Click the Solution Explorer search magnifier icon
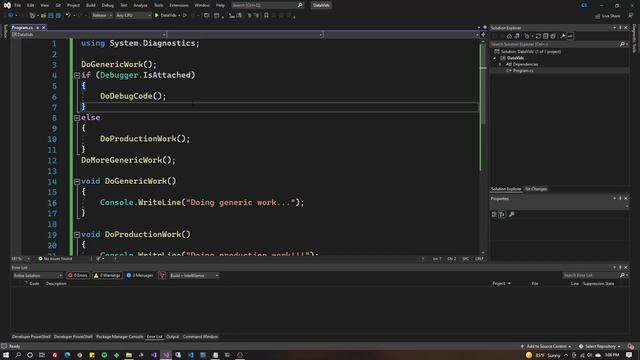This screenshot has height=360, width=640. 622,44
